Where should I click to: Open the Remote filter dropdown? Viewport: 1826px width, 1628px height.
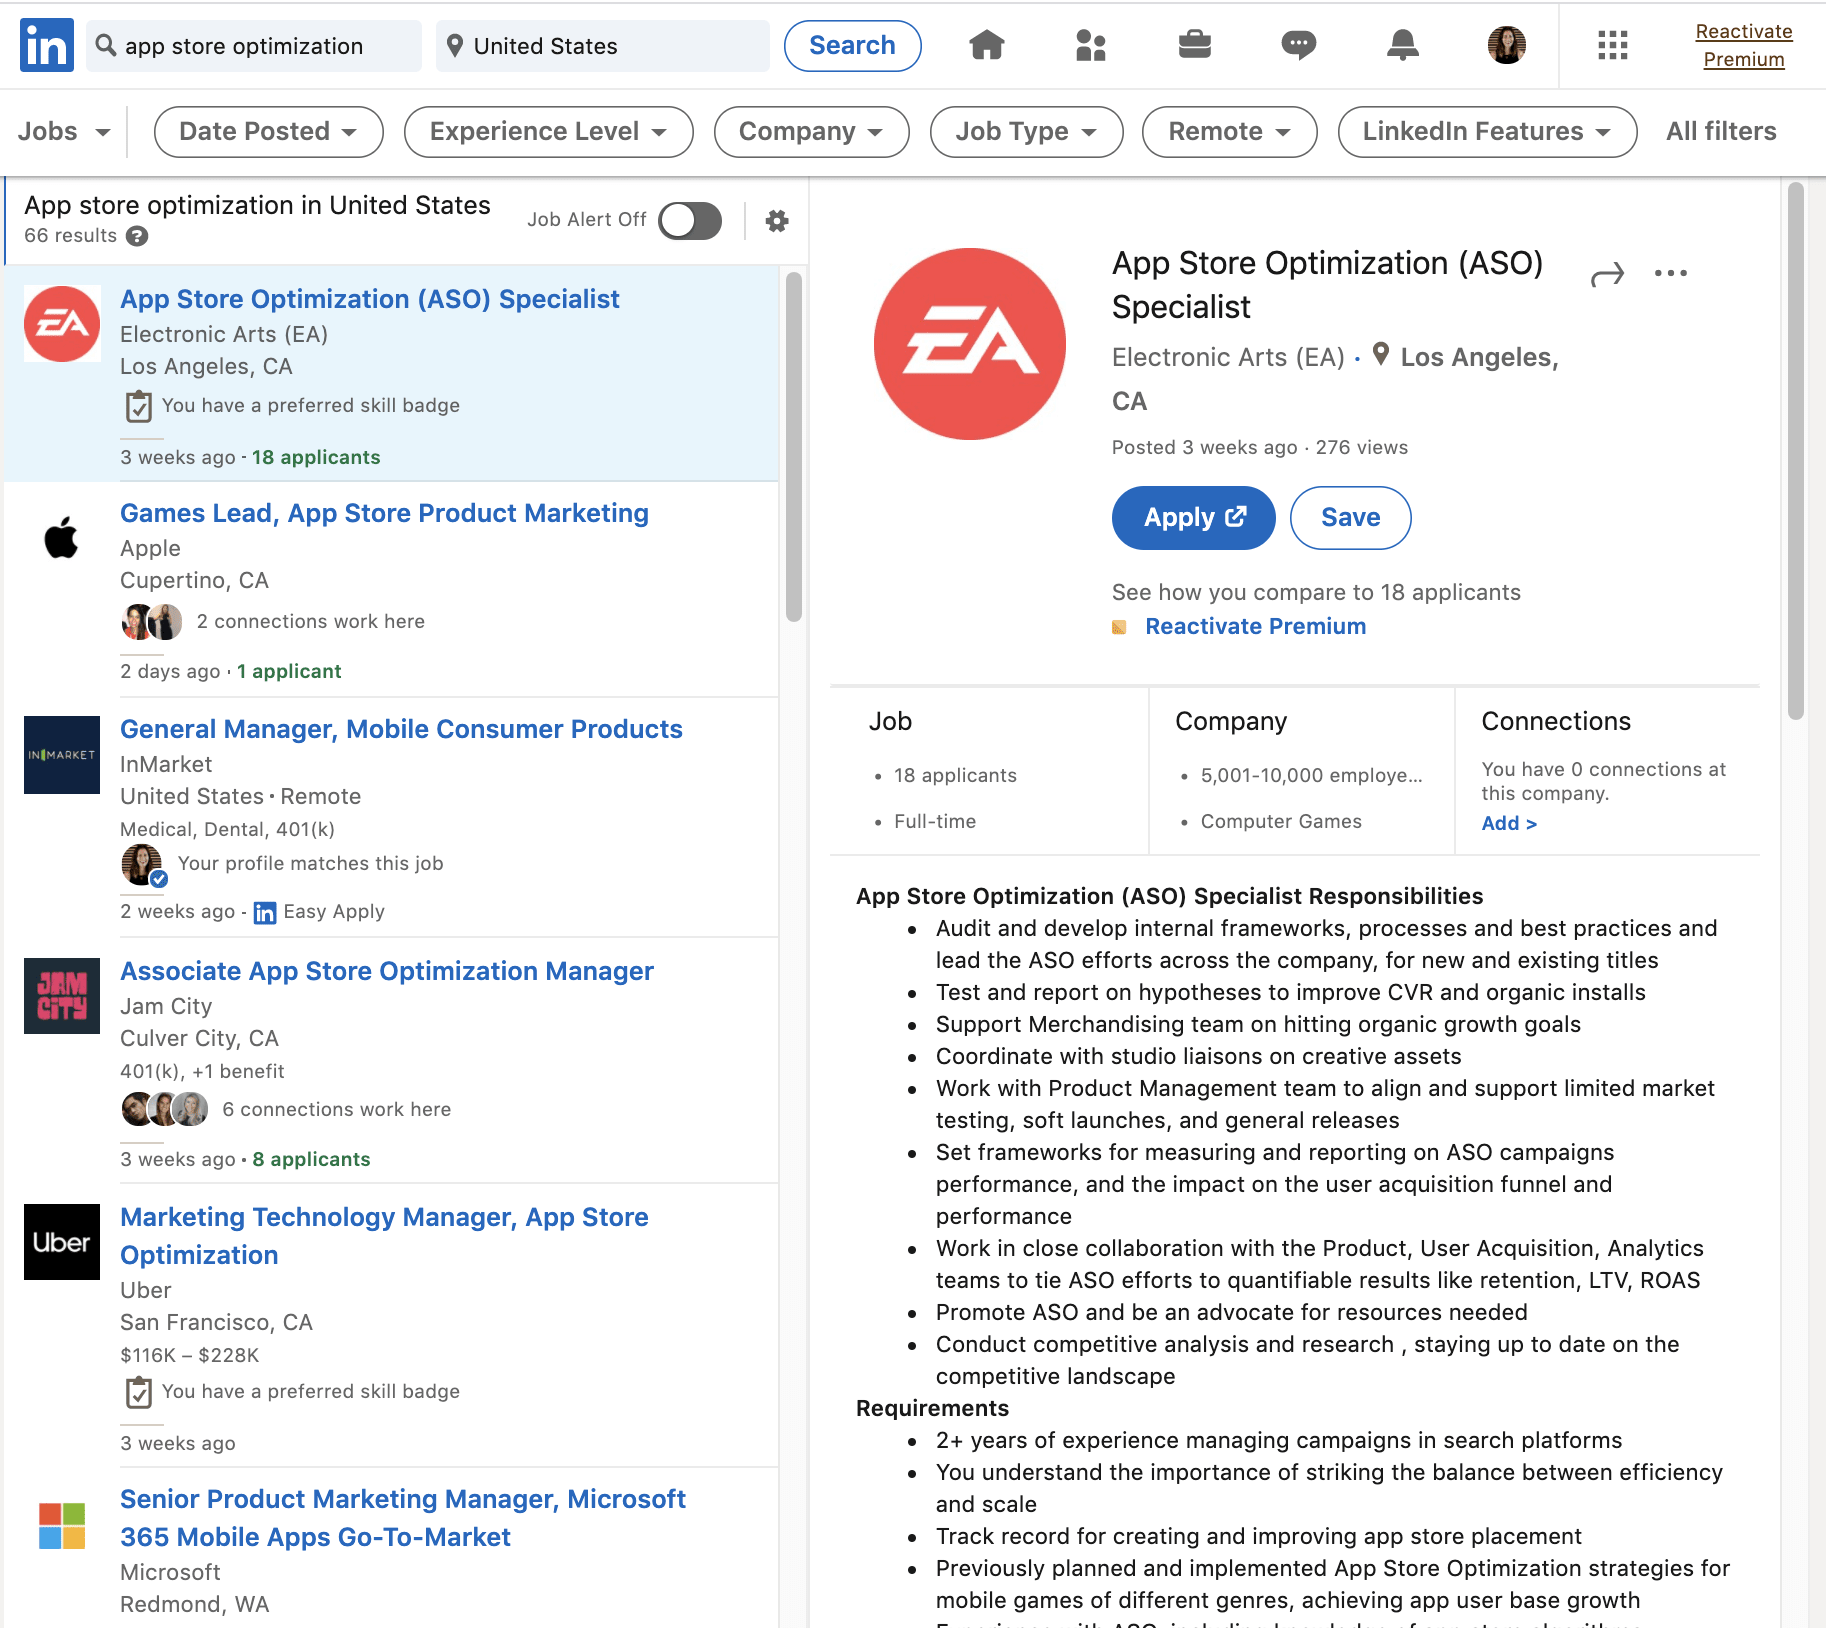1230,132
